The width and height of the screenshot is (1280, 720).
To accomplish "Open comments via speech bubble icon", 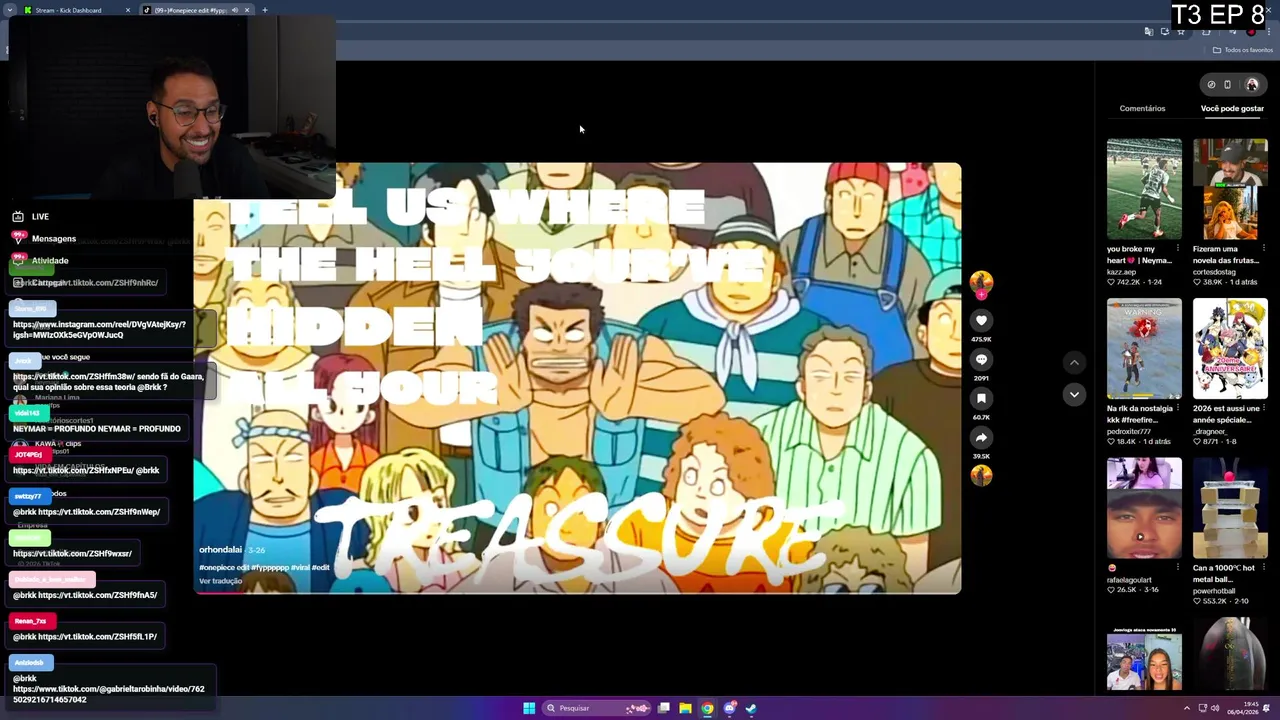I will [981, 359].
